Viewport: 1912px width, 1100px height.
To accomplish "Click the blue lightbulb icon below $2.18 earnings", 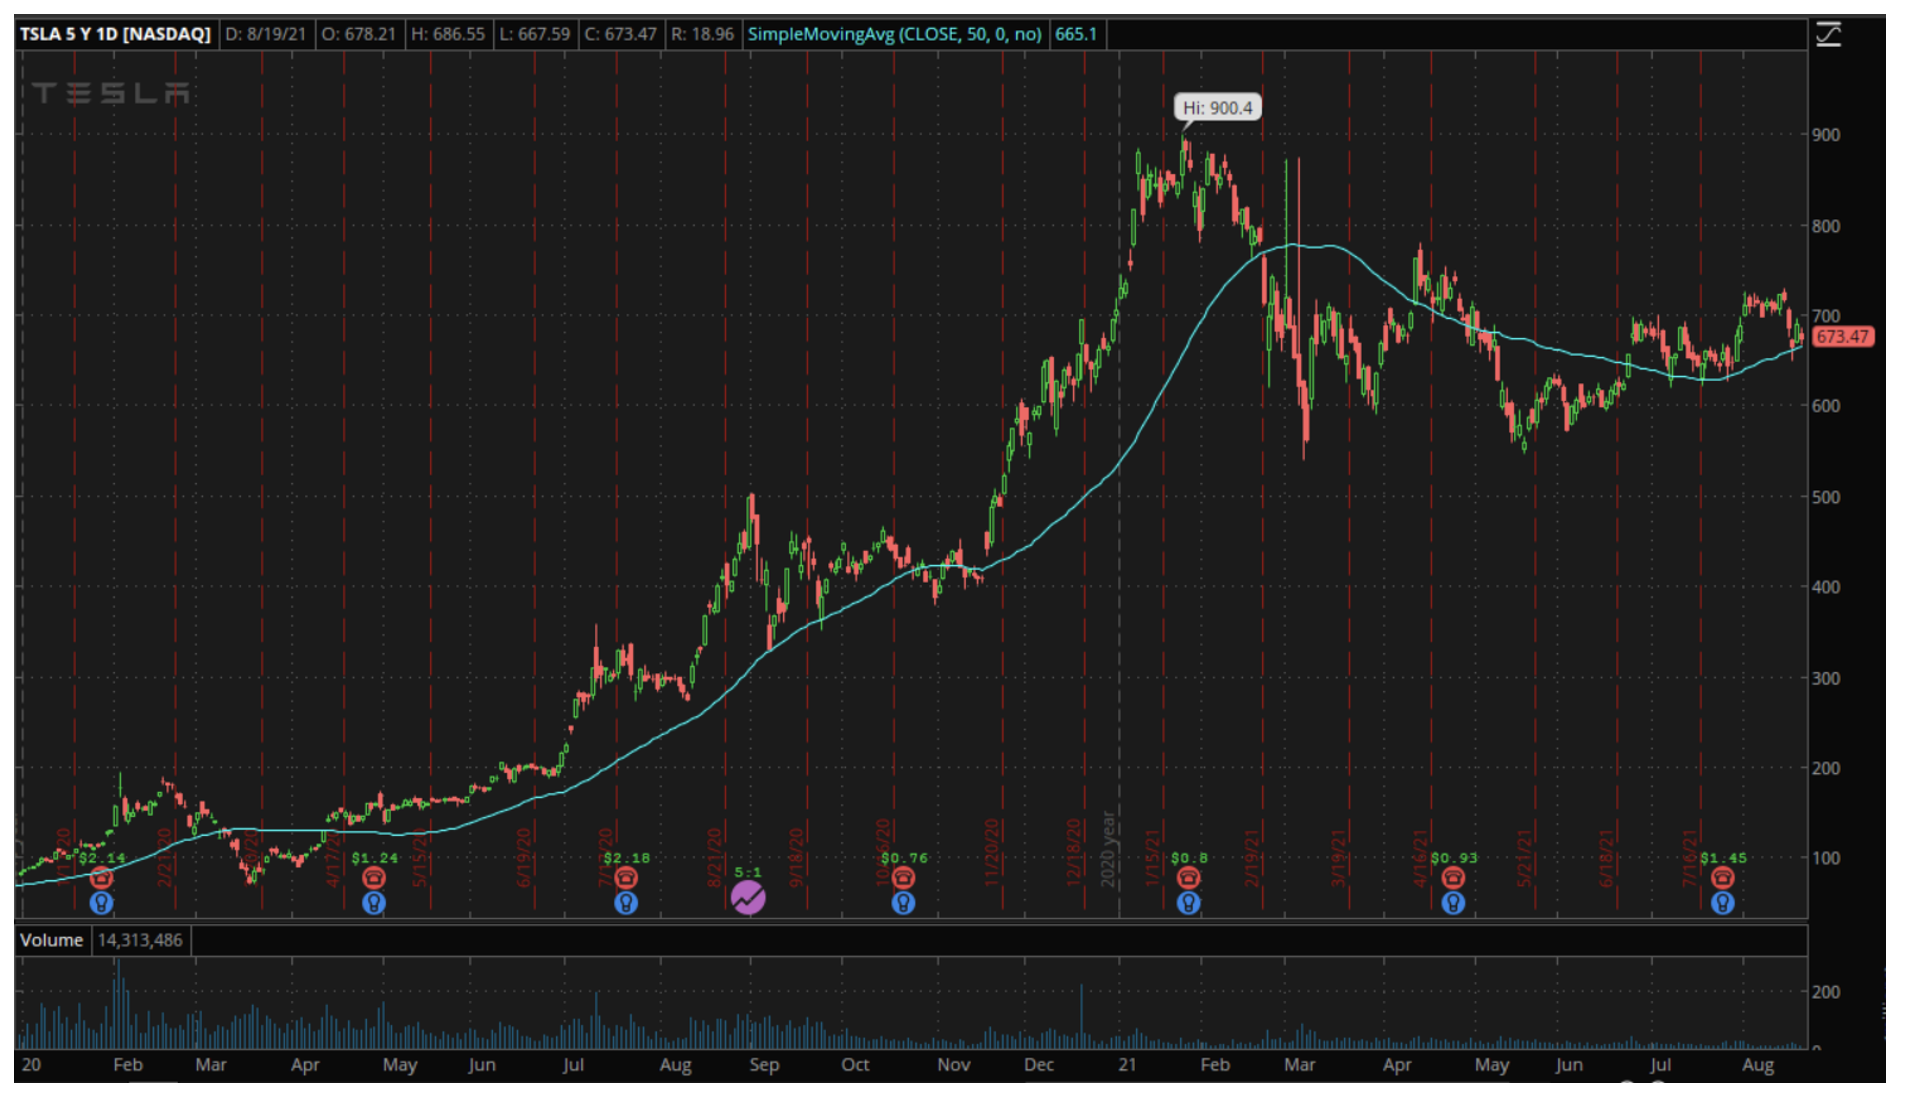I will 626,903.
